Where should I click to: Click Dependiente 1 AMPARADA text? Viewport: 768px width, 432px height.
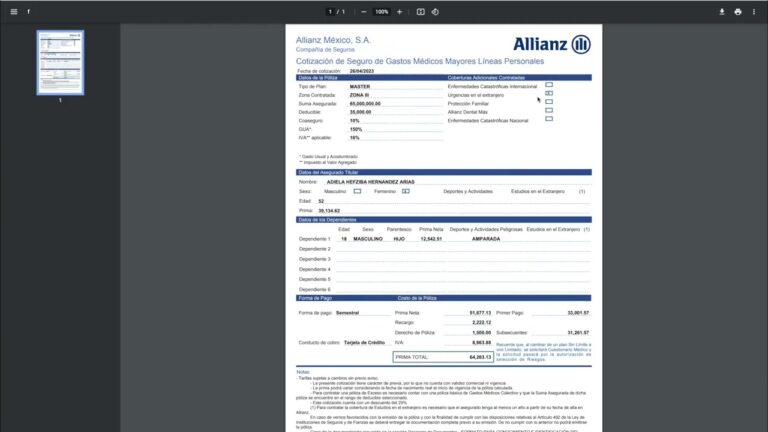pos(486,239)
